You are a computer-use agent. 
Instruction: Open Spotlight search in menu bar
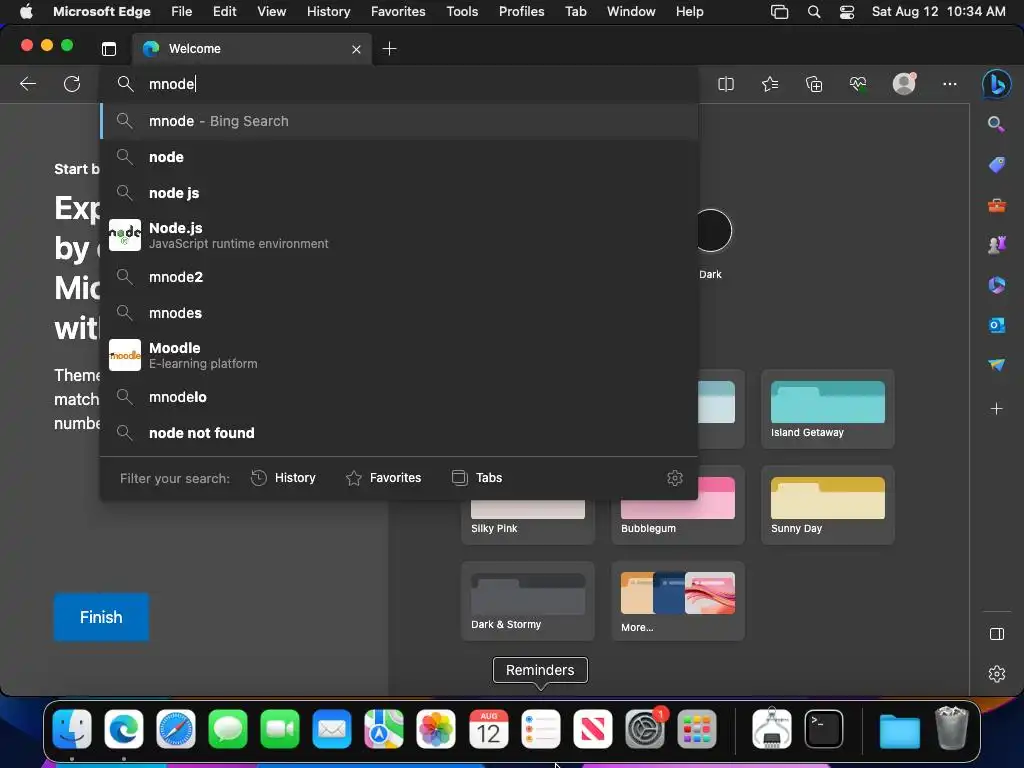click(x=814, y=12)
